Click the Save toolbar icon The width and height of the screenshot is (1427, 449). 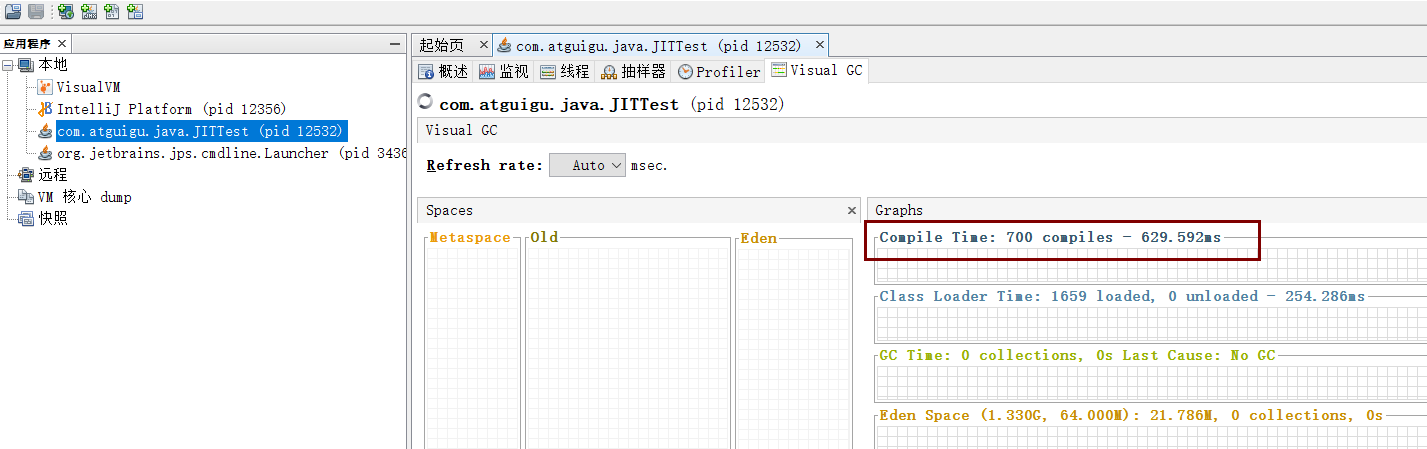point(36,12)
